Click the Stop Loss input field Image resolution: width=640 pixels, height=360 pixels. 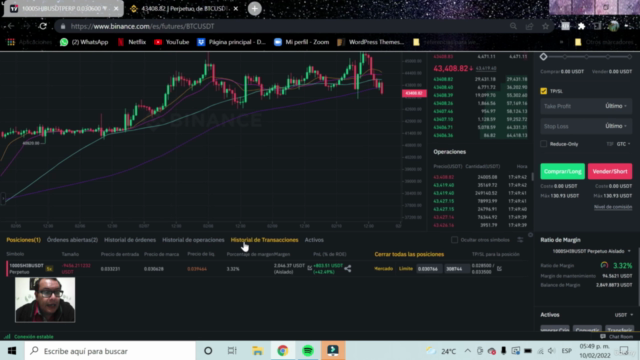coord(571,126)
